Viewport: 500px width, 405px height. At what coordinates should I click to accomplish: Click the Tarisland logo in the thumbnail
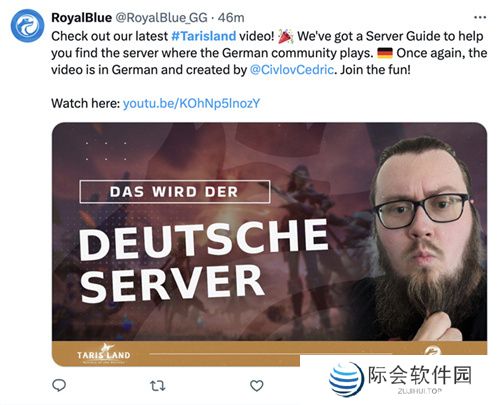(x=104, y=354)
